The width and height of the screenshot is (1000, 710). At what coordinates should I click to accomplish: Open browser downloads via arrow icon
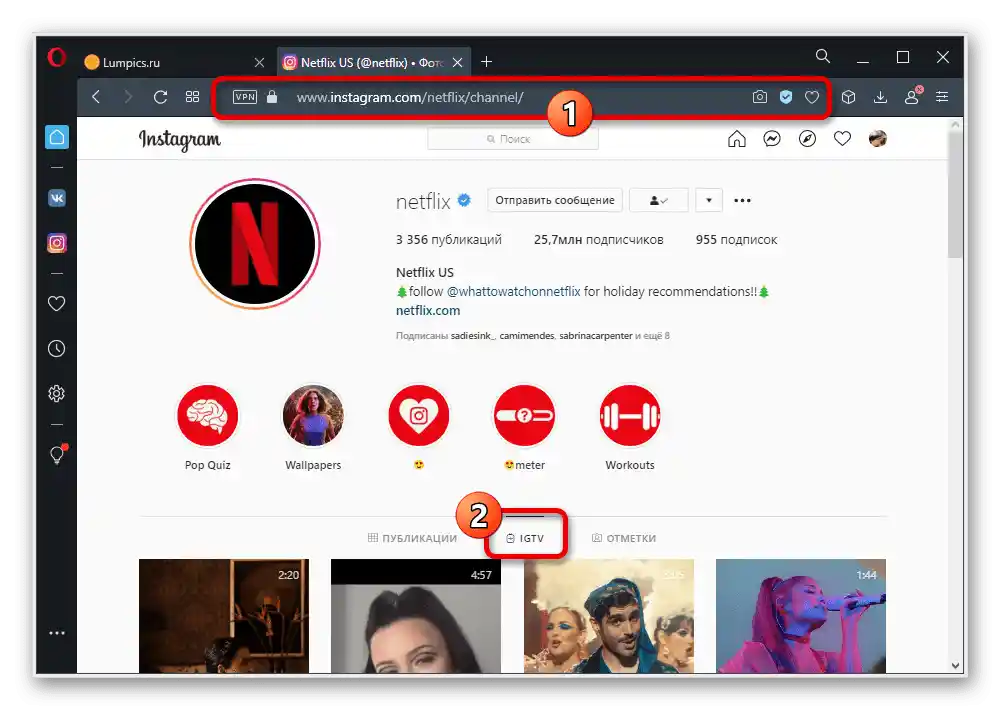pos(881,97)
